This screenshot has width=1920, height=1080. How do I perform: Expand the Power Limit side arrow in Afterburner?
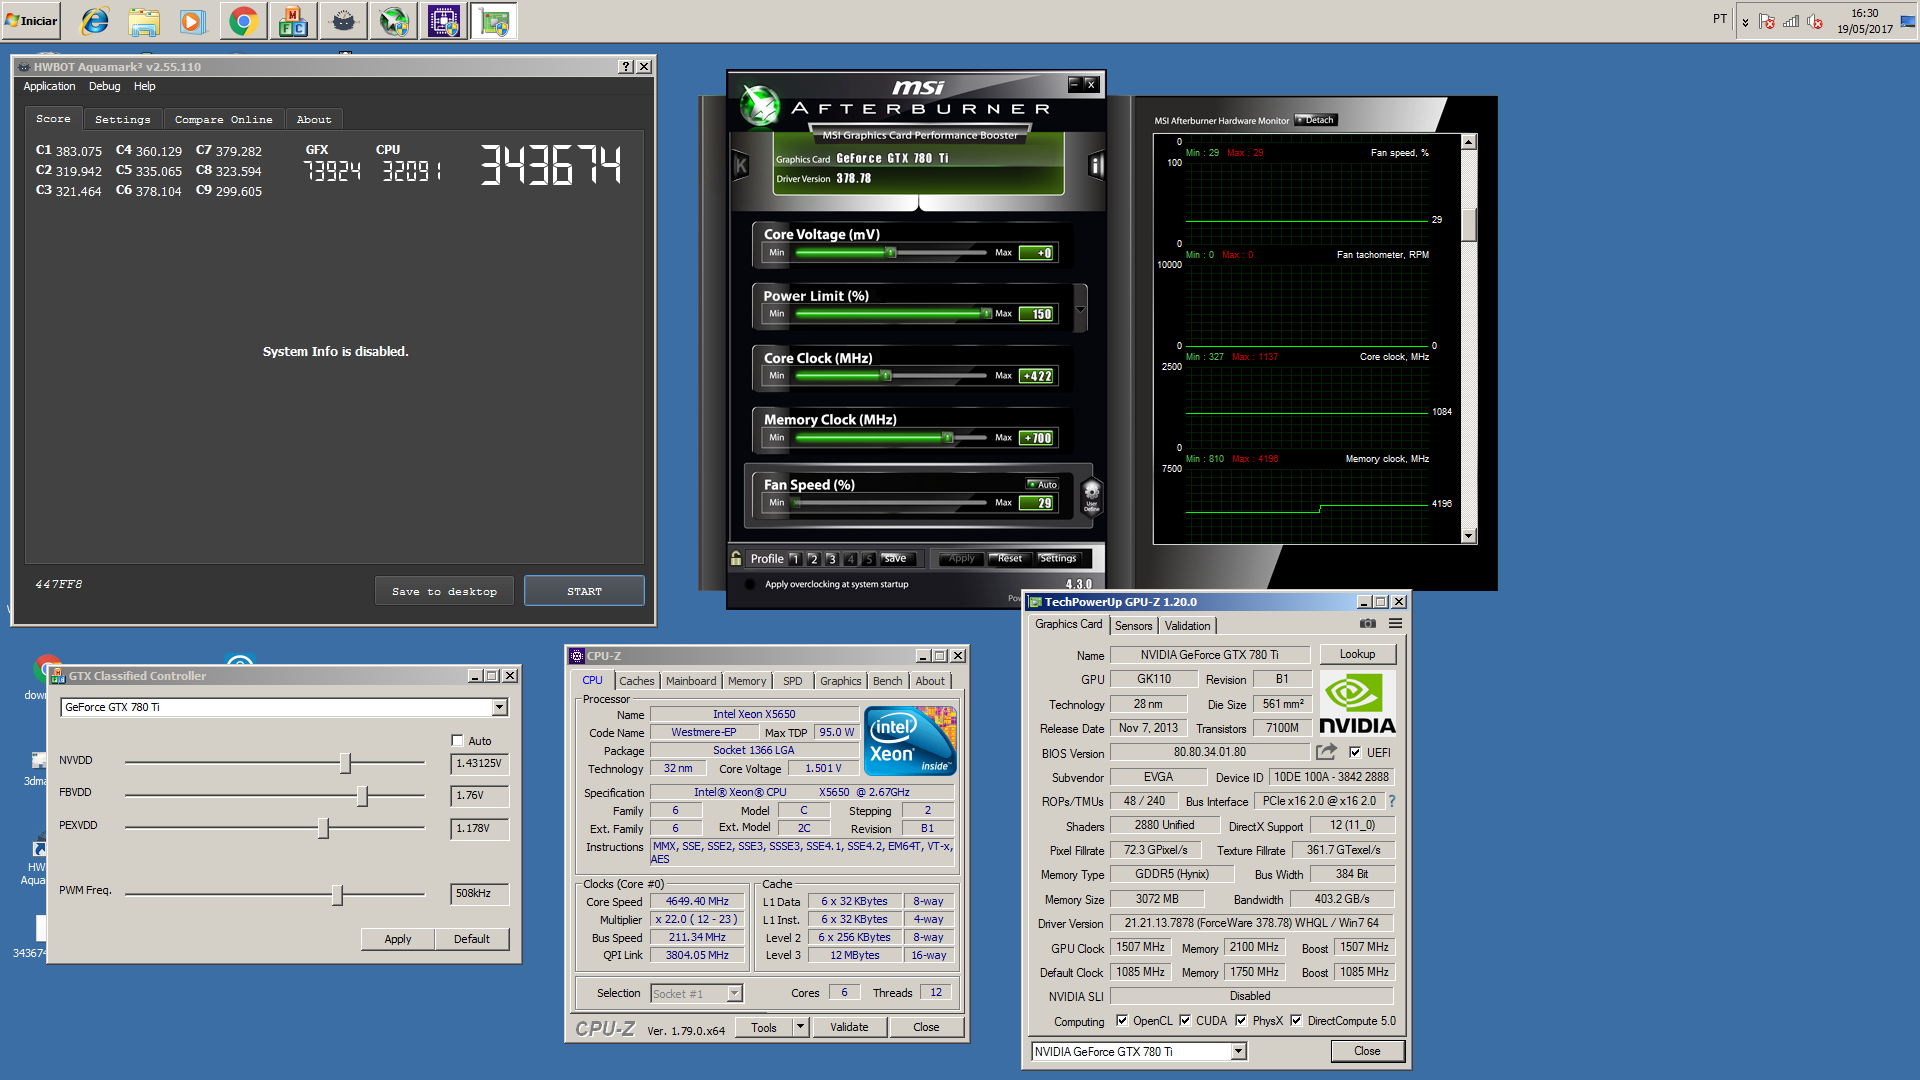tap(1080, 309)
